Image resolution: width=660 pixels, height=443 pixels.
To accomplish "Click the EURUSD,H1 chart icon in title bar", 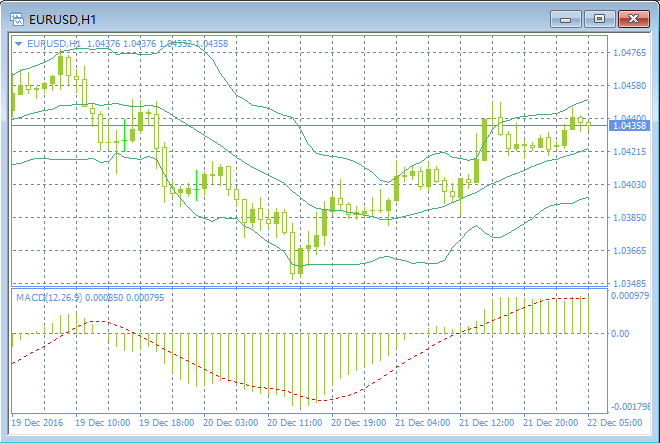I will coord(17,19).
